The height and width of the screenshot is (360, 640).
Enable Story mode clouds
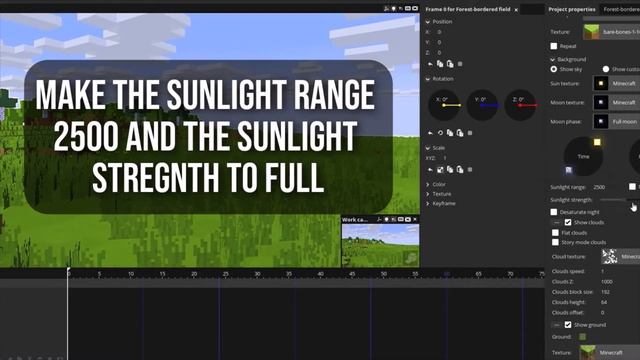pos(555,242)
